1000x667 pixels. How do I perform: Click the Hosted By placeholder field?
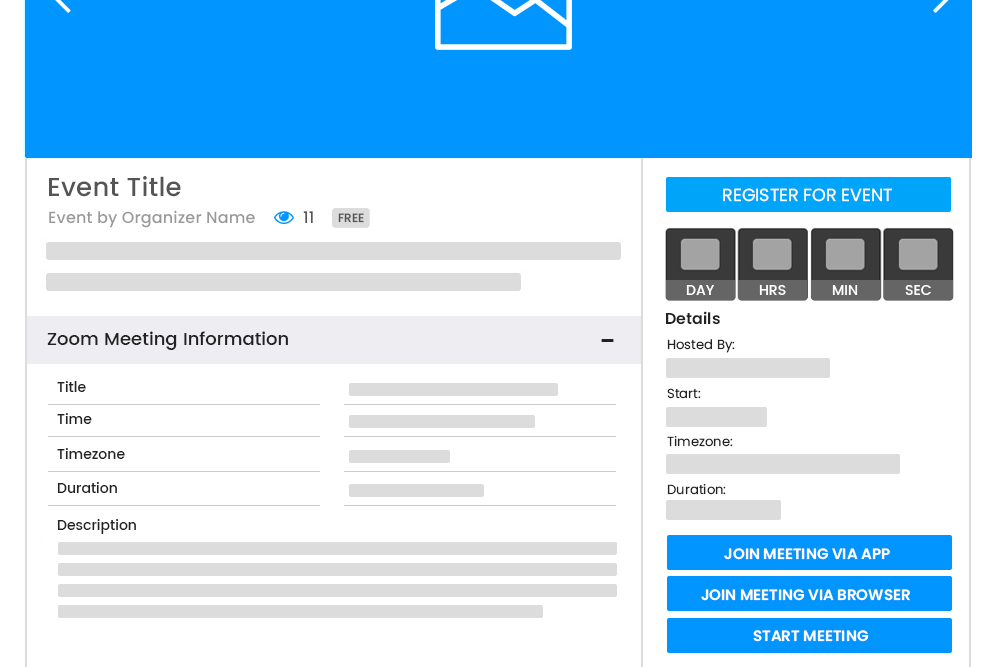[747, 367]
